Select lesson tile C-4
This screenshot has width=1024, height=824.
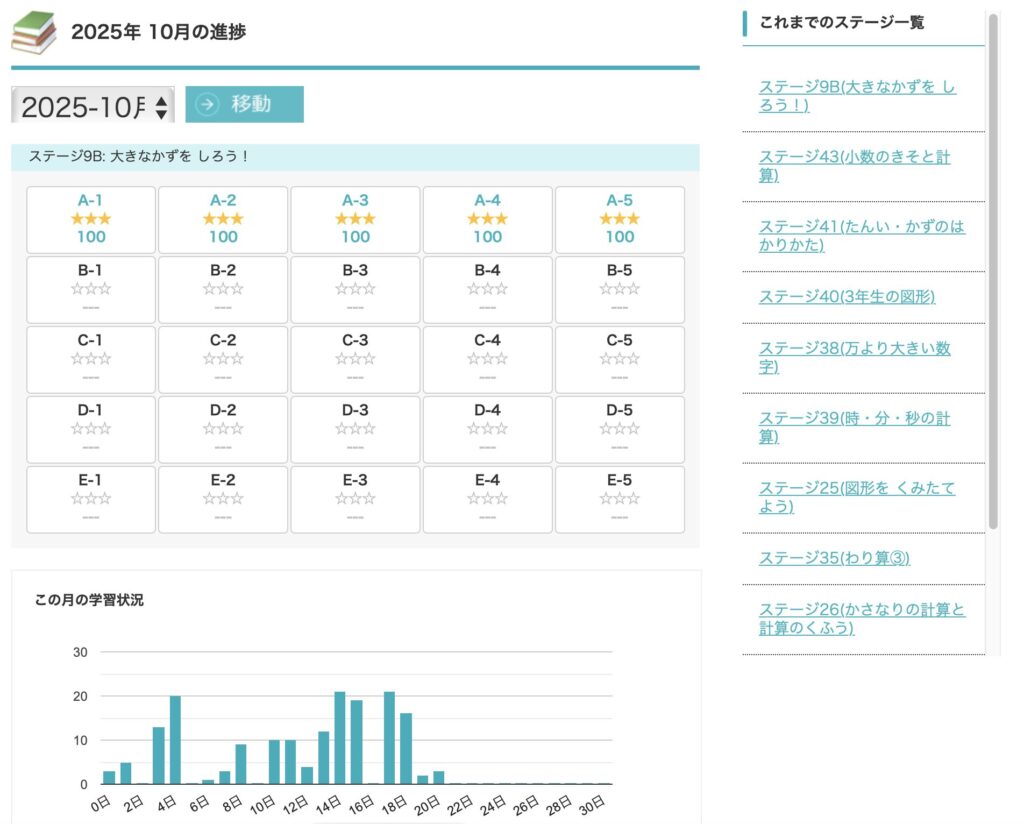point(487,359)
